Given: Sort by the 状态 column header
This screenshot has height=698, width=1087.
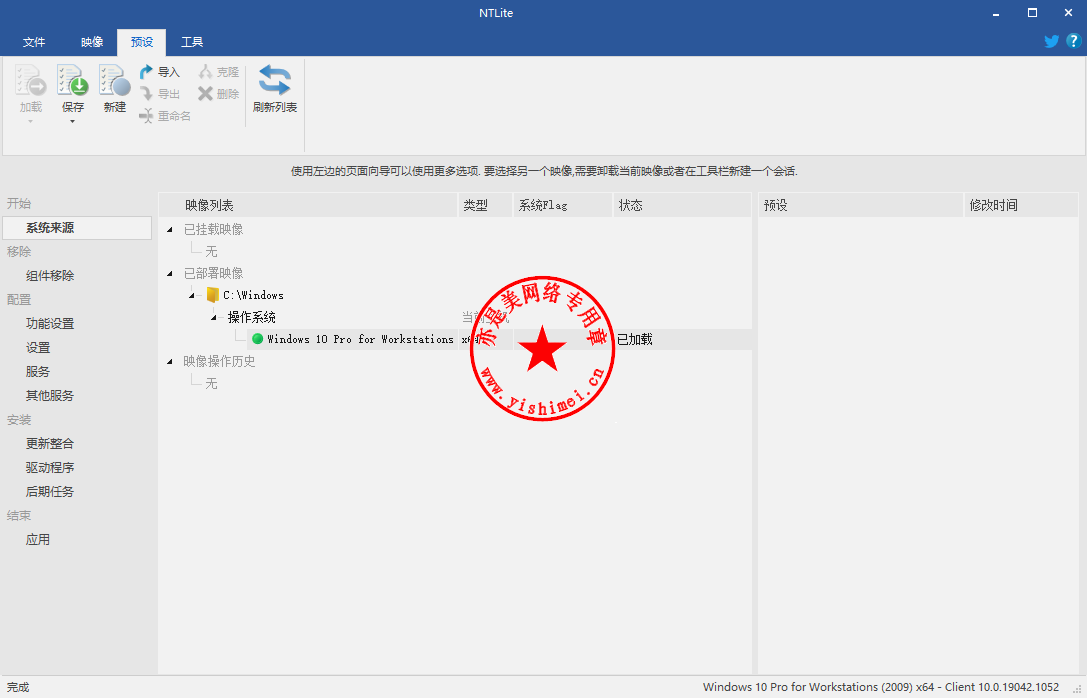Looking at the screenshot, I should (x=682, y=205).
